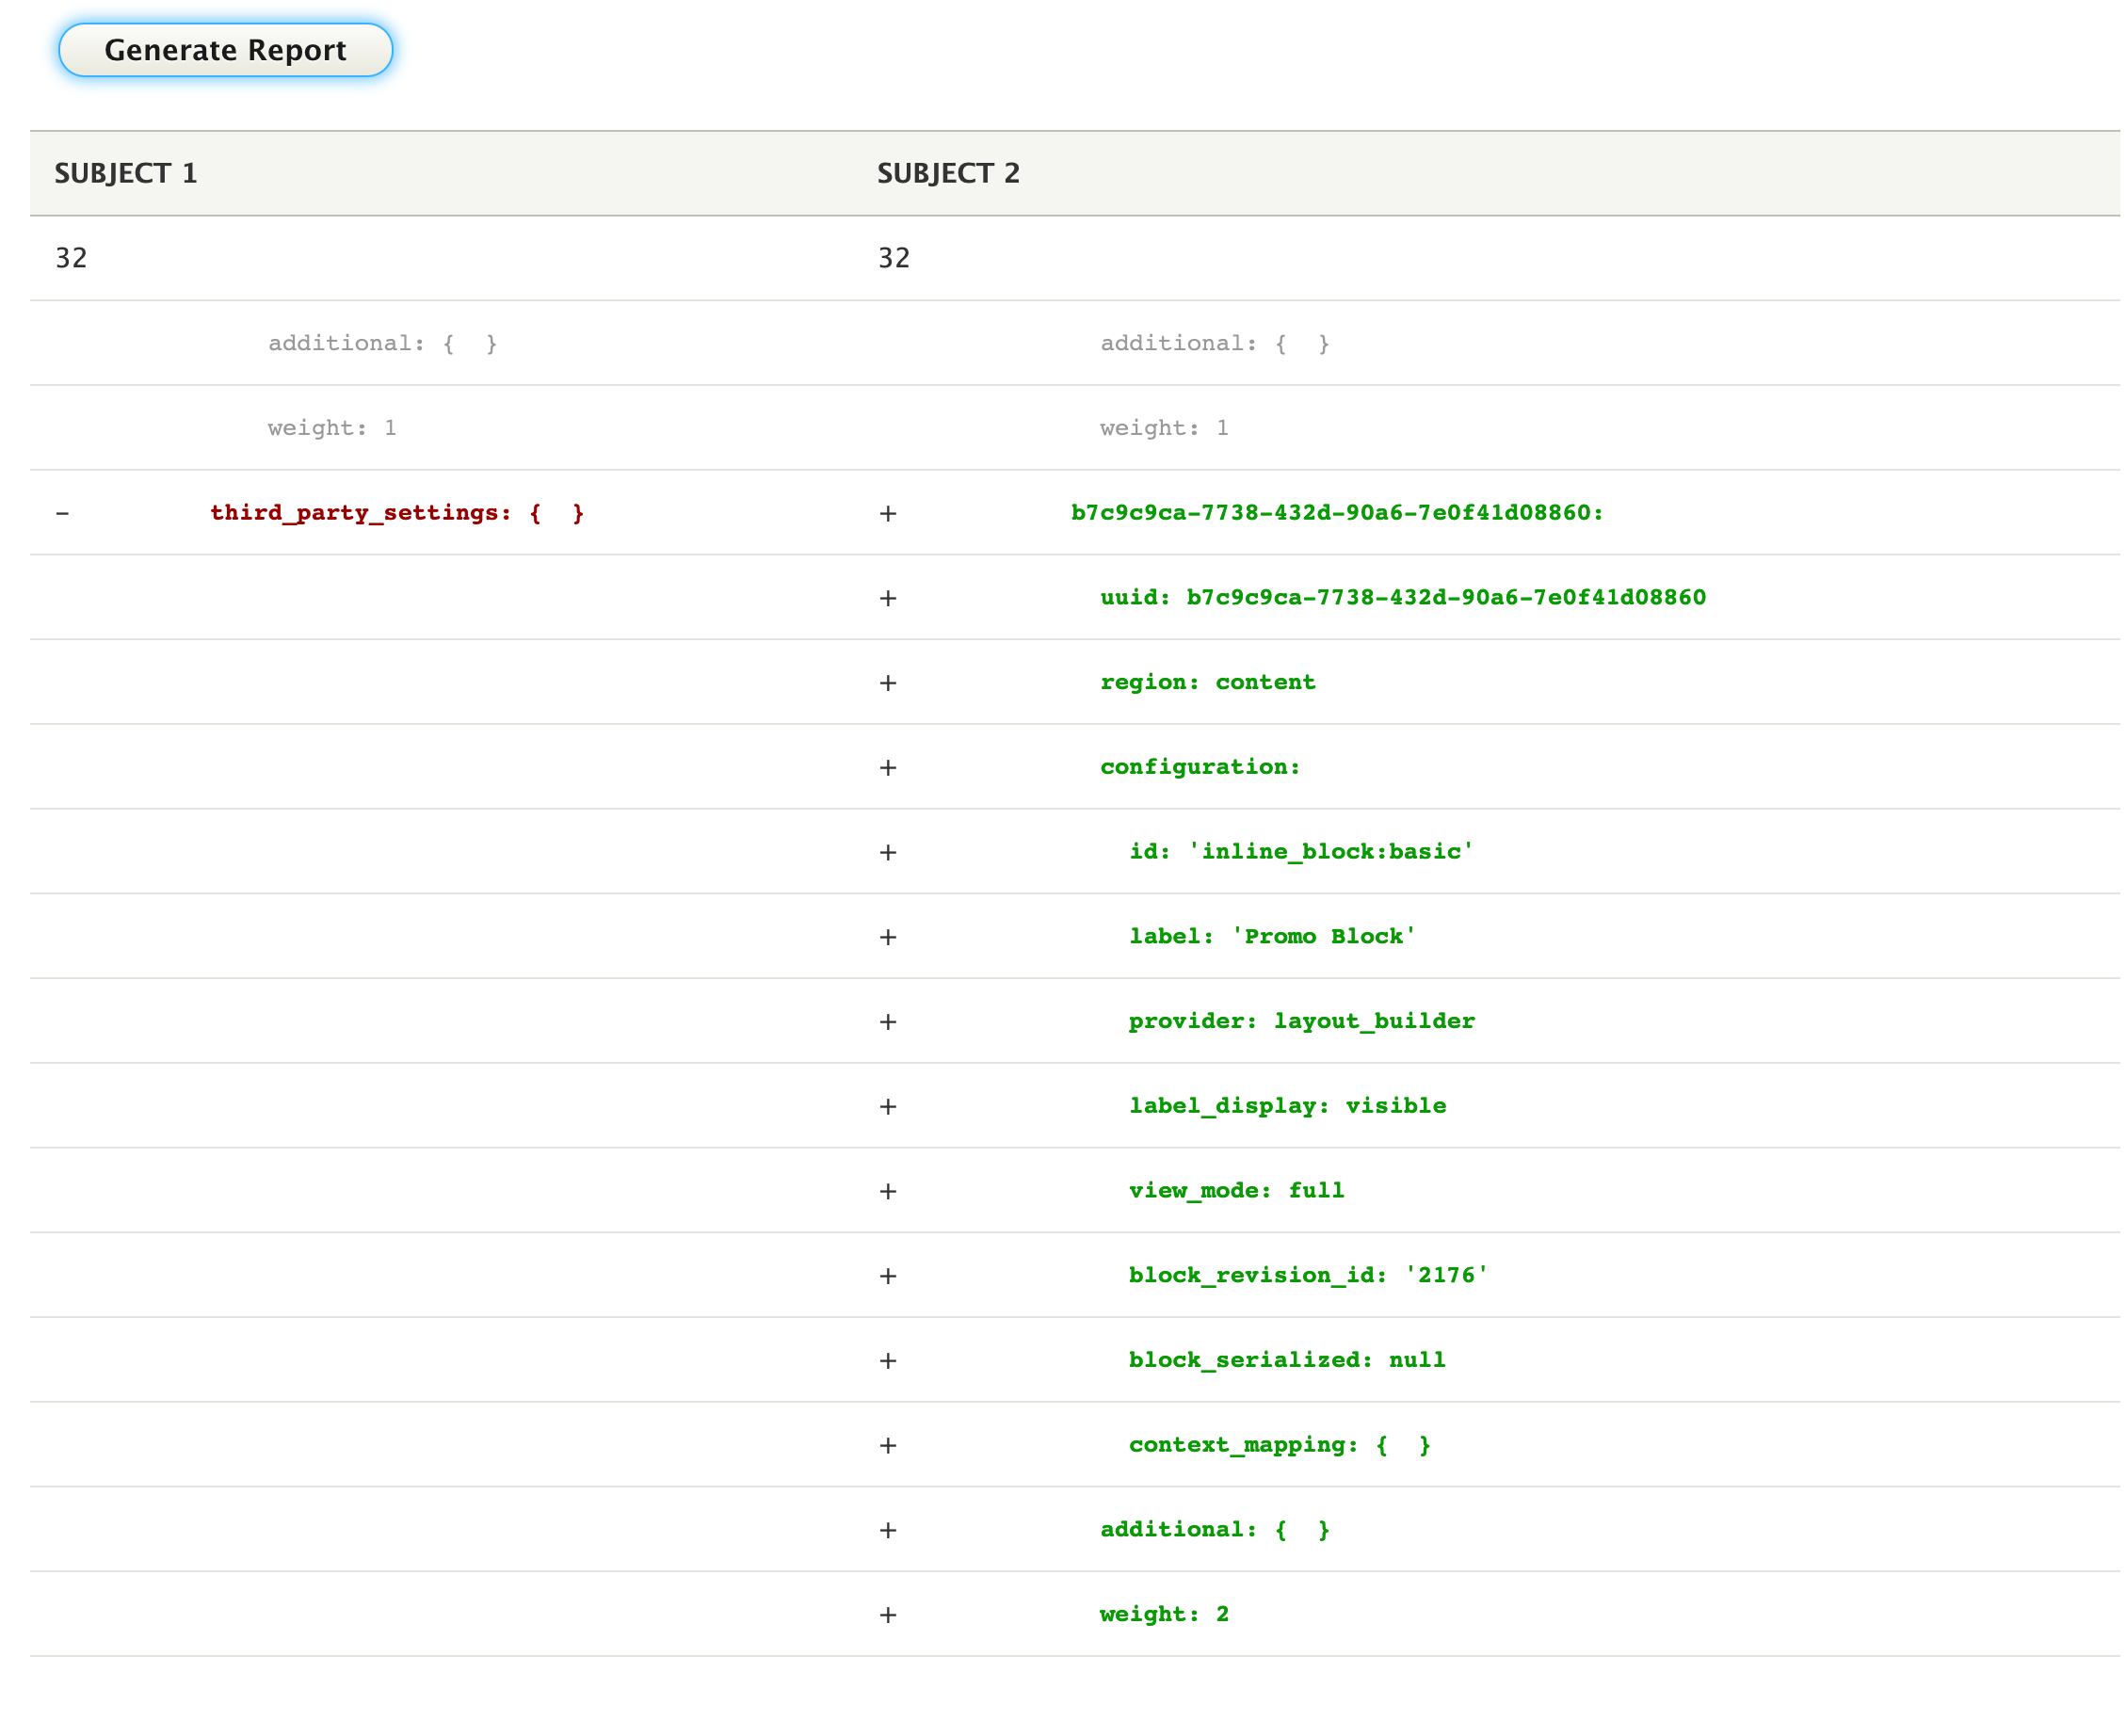Expand the uuid row using its plus sign
This screenshot has height=1736, width=2126.
(x=888, y=597)
